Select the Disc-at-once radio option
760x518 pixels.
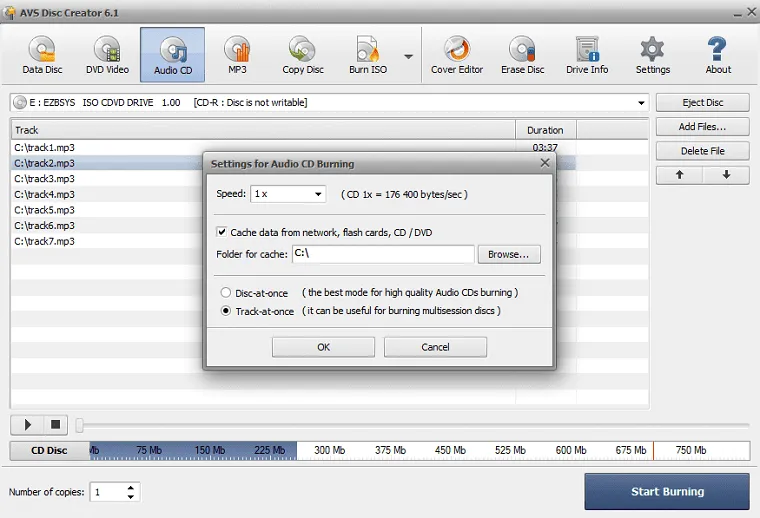(225, 293)
